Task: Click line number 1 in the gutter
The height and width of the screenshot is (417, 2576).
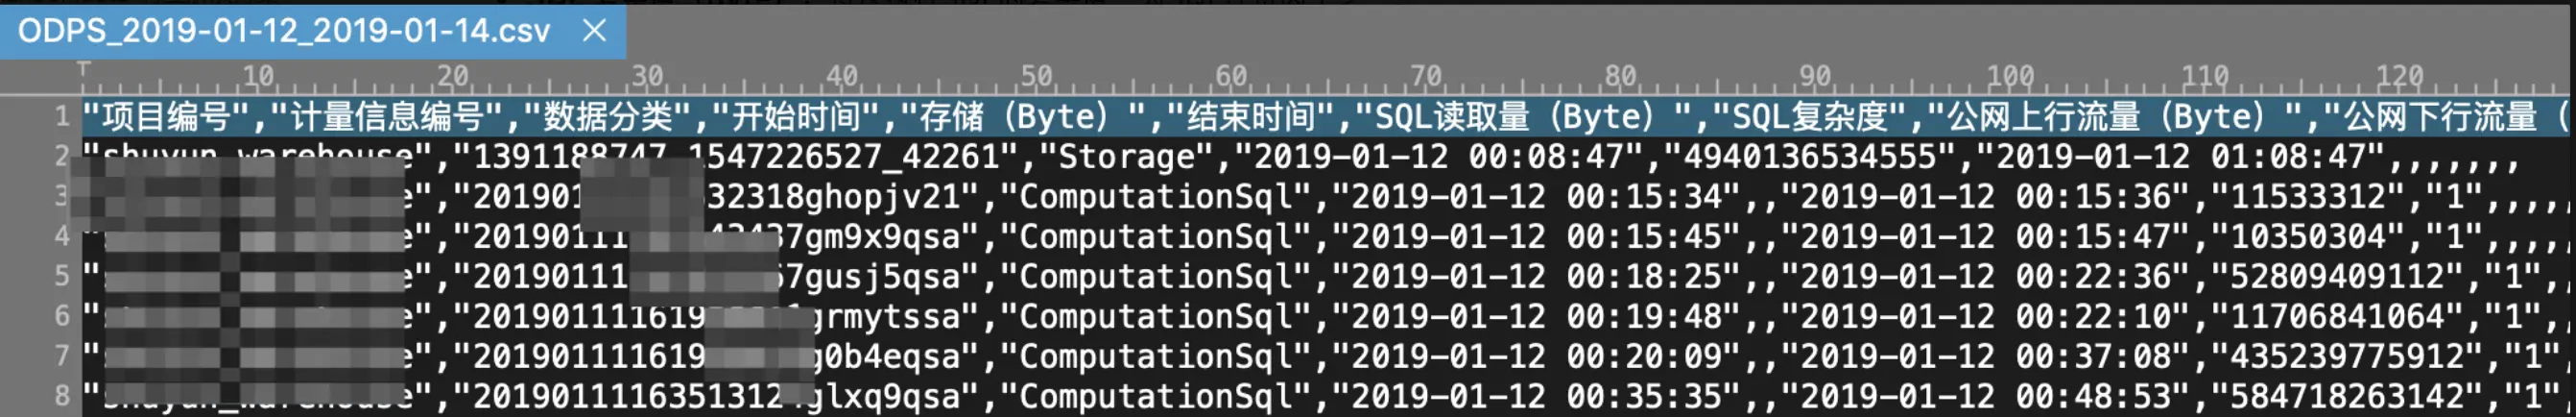Action: pyautogui.click(x=61, y=116)
